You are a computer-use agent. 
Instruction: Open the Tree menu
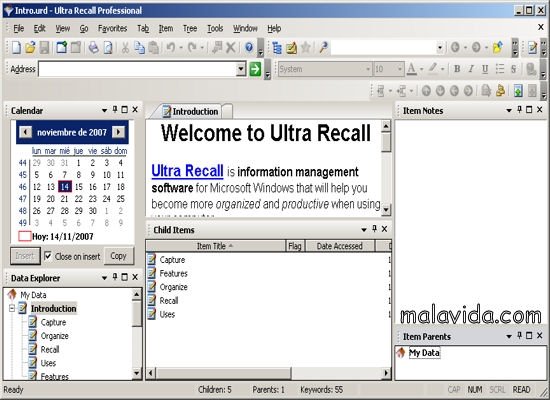point(190,28)
